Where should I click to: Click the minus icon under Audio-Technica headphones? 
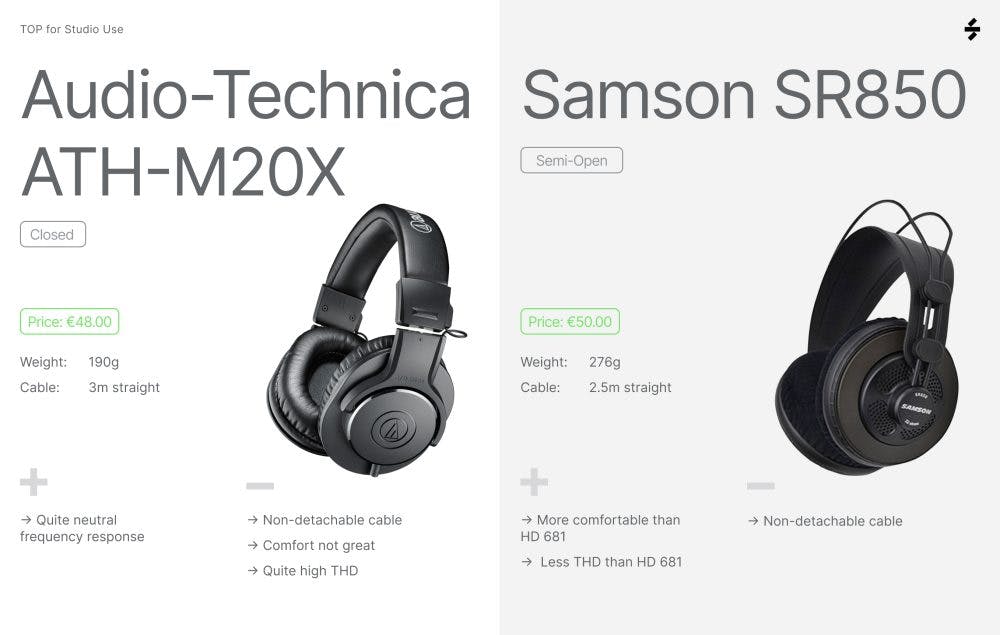(x=260, y=487)
